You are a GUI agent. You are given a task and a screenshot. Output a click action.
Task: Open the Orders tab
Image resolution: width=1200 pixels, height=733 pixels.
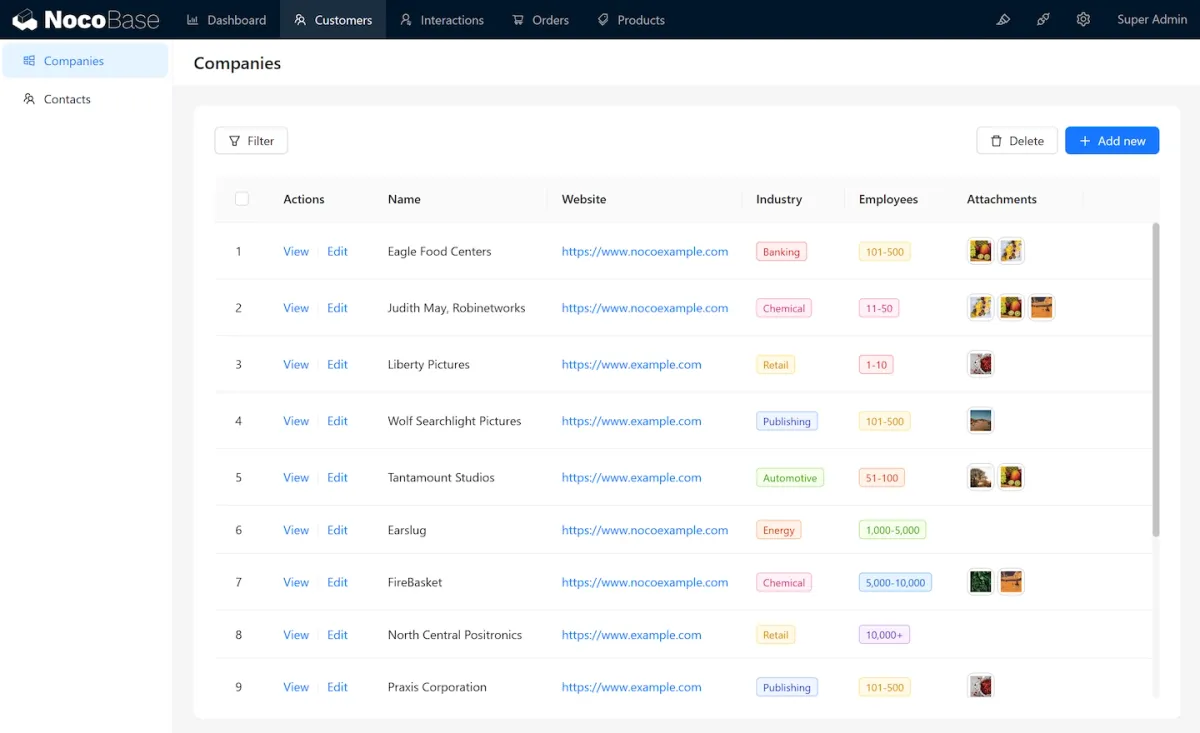pos(541,20)
